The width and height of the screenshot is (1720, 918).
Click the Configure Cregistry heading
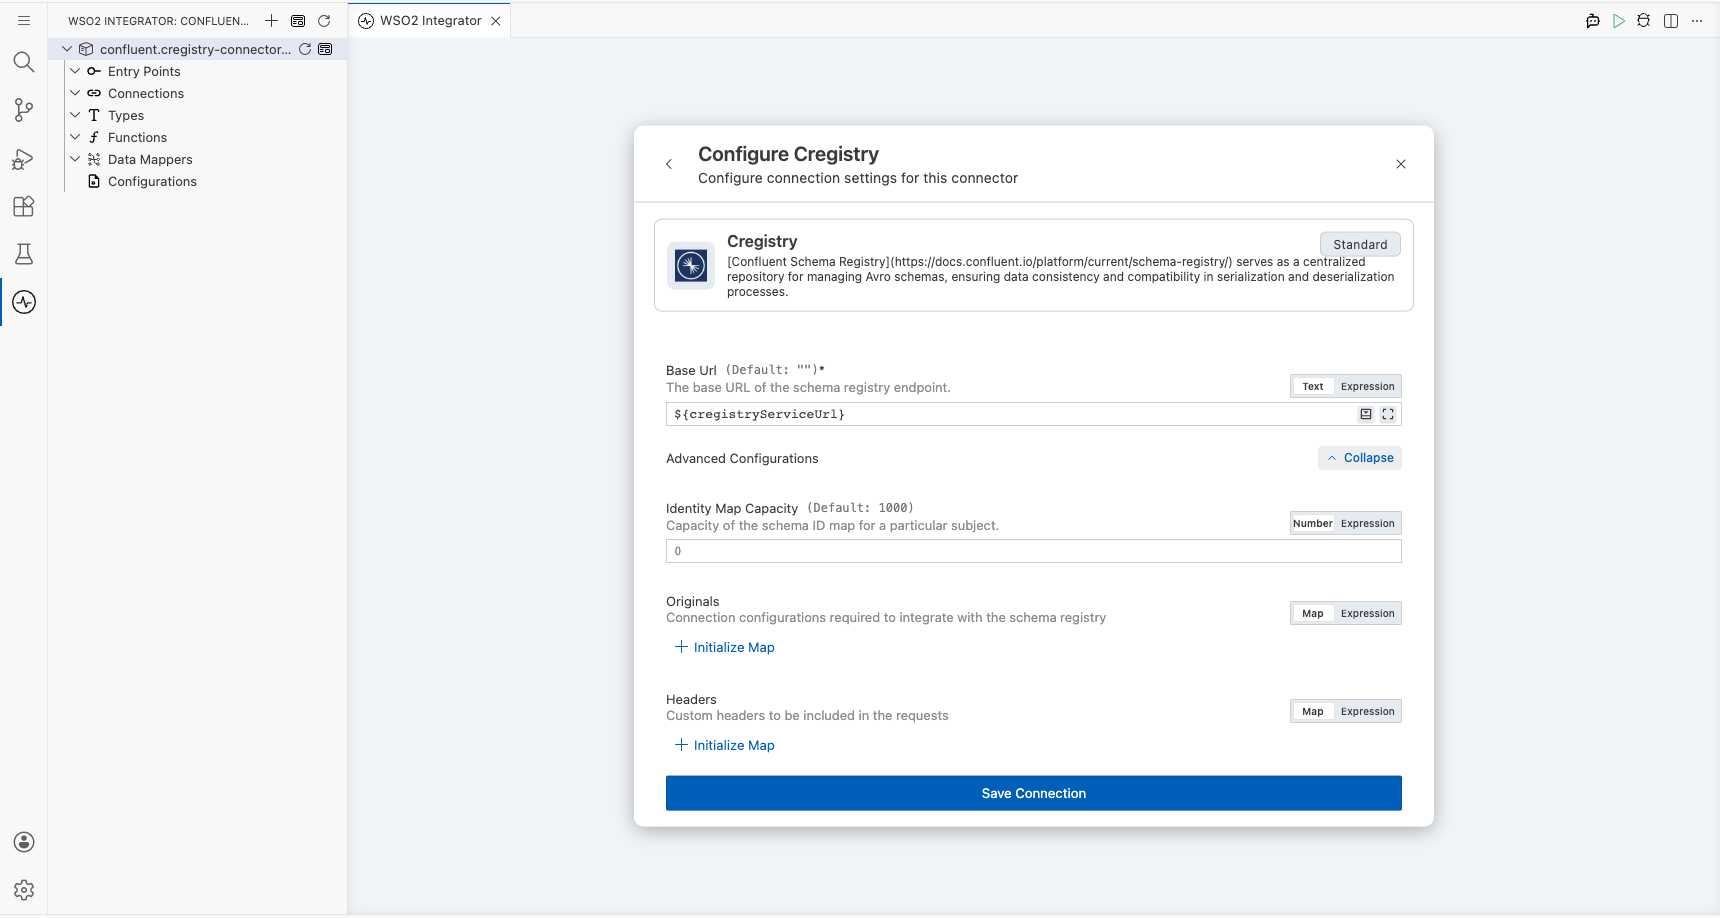coord(788,154)
